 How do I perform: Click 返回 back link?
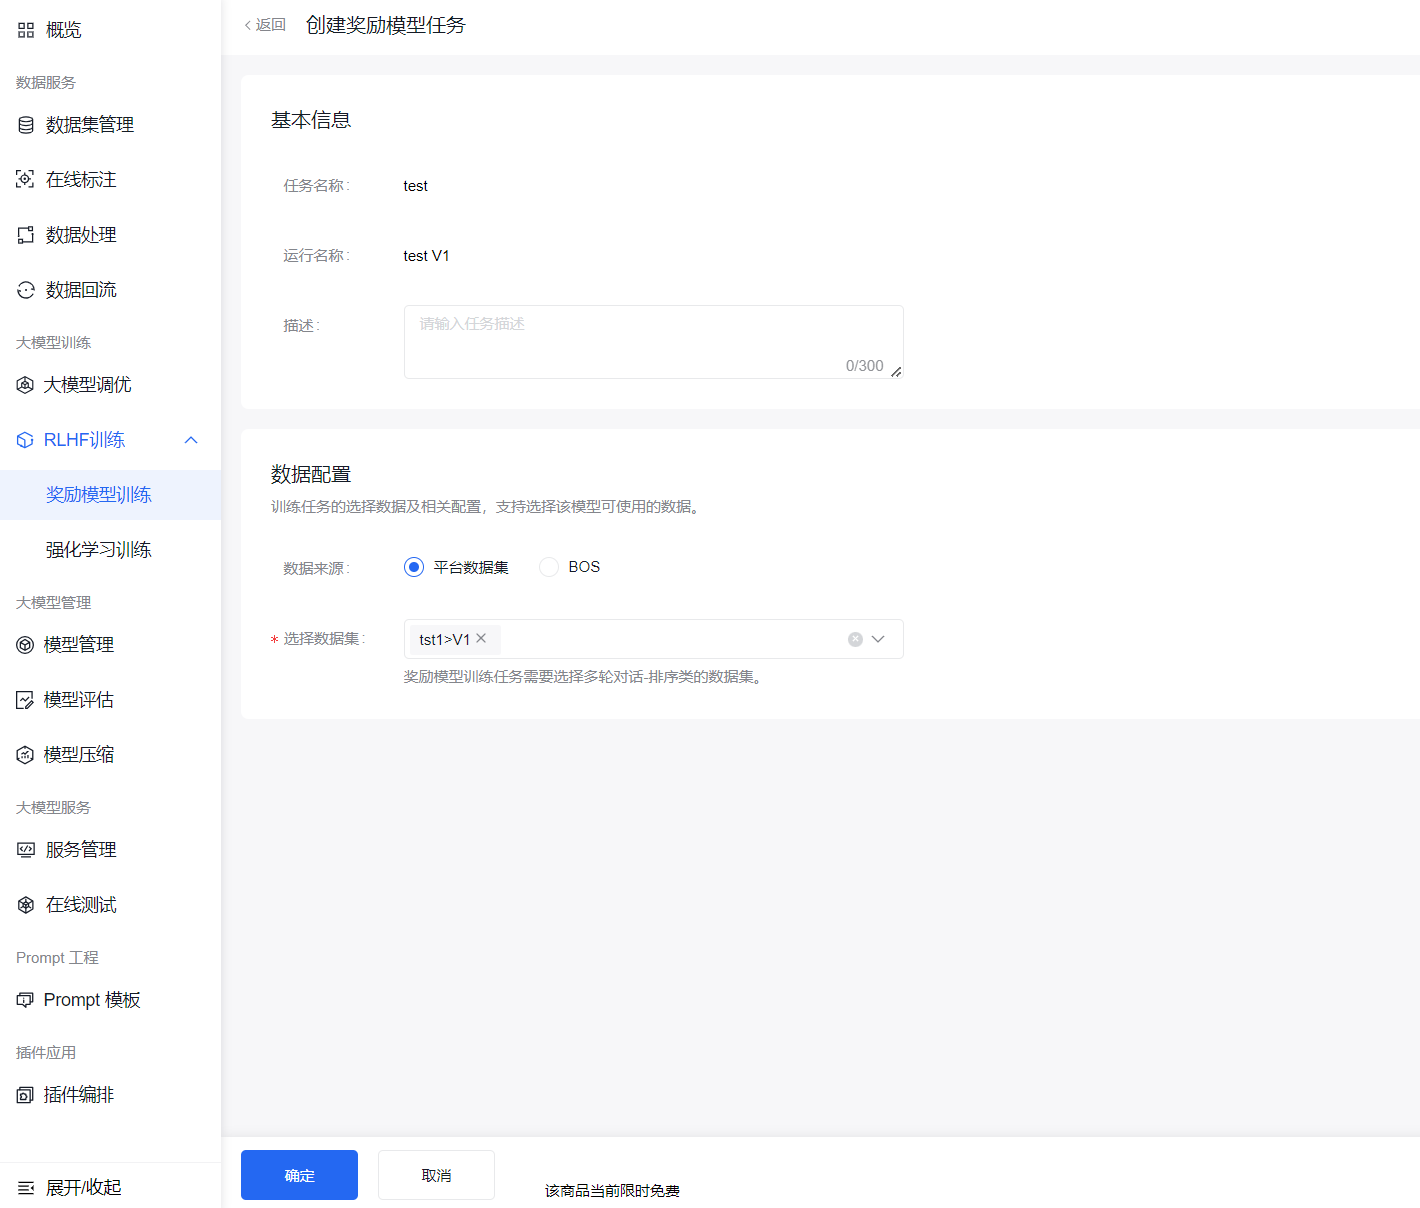coord(265,25)
